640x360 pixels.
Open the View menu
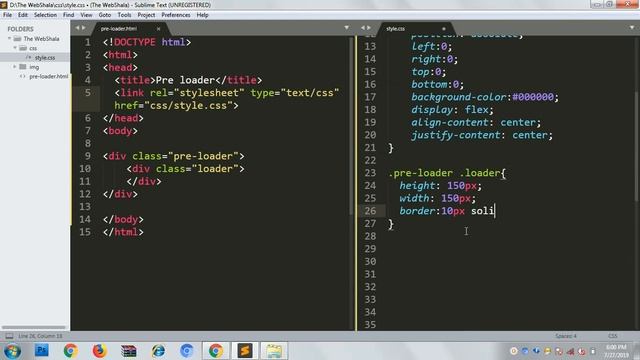tap(86, 15)
